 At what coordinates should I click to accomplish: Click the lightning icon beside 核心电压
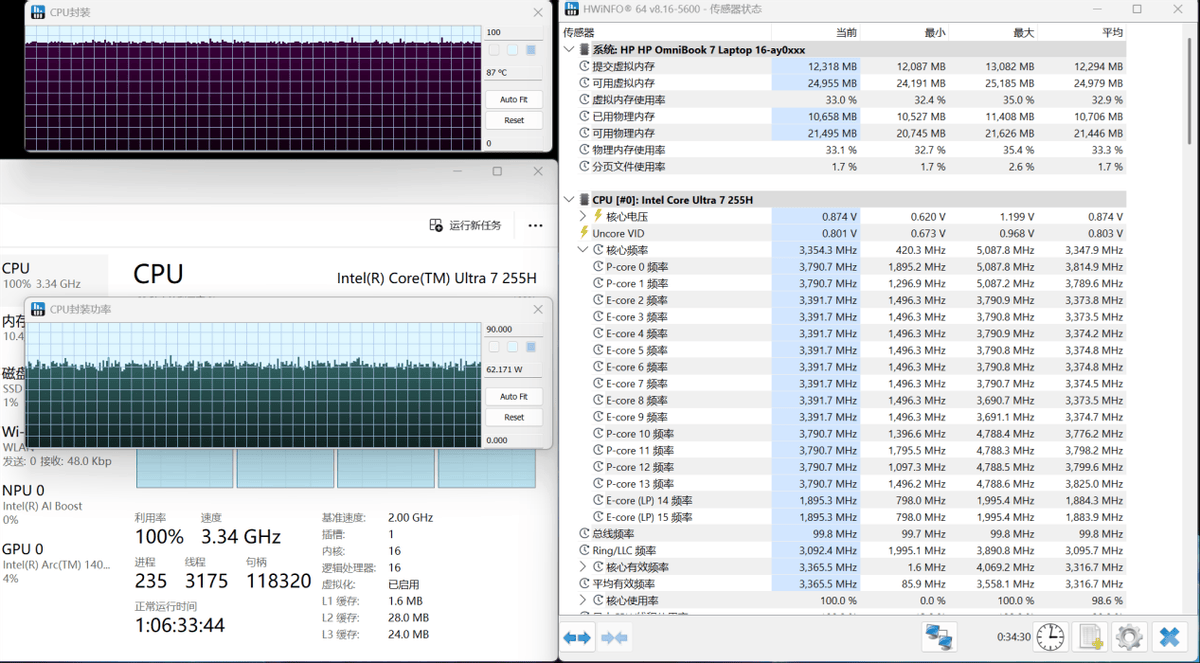point(599,216)
